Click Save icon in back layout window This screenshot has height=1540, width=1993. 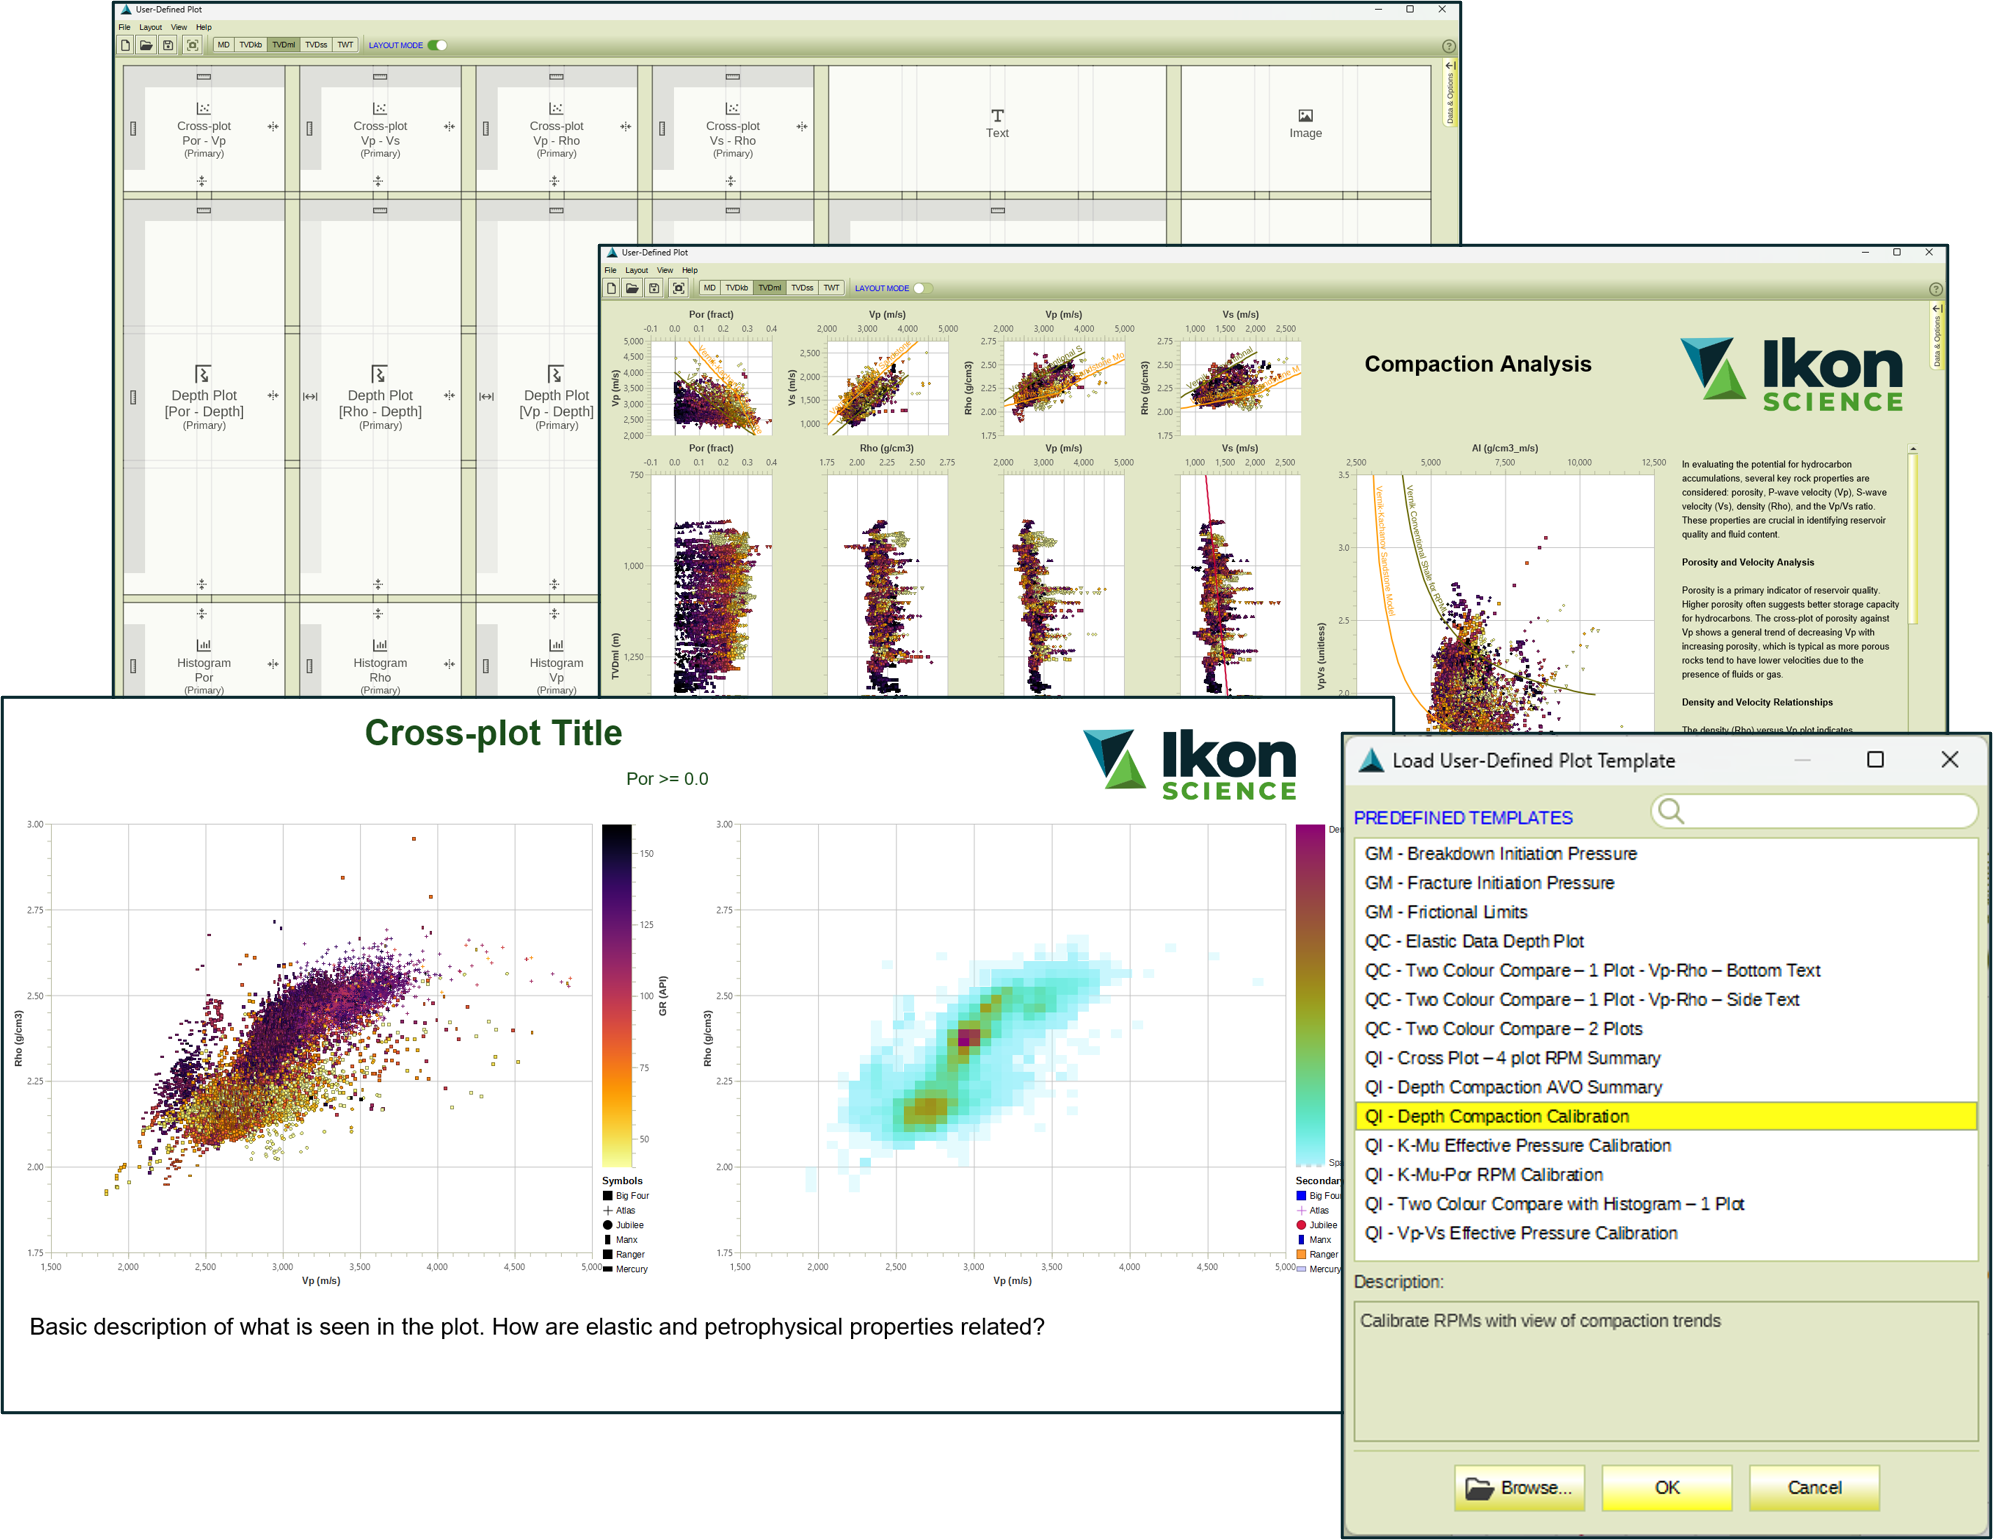coord(168,45)
